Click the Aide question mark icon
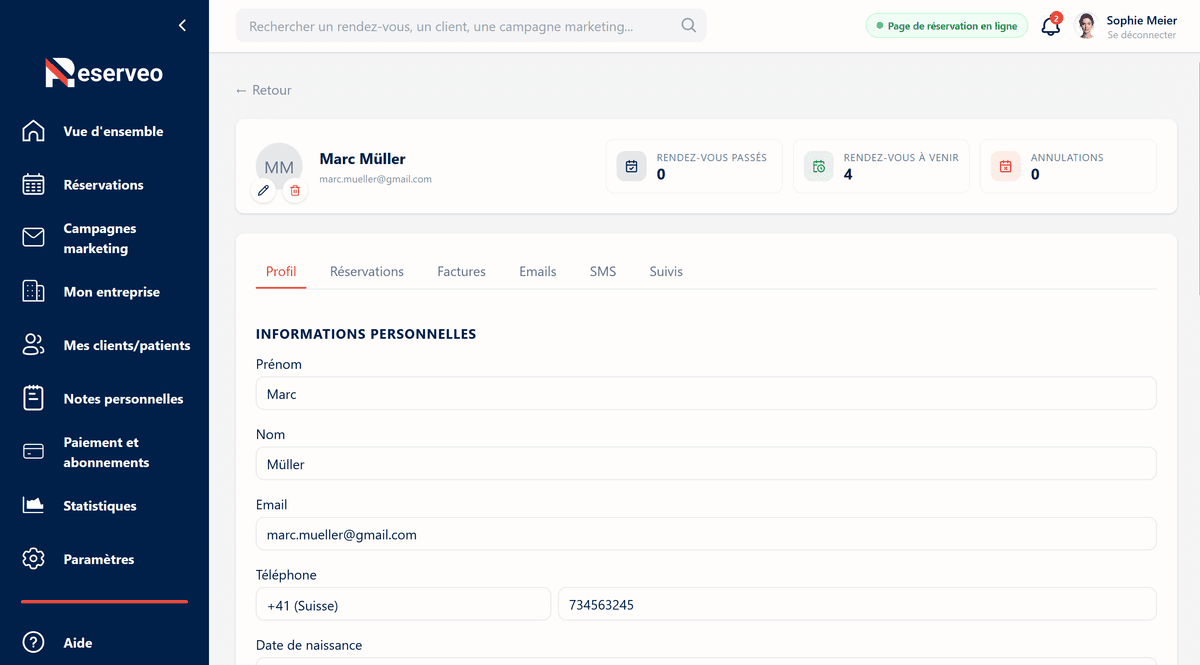1200x665 pixels. 34,643
